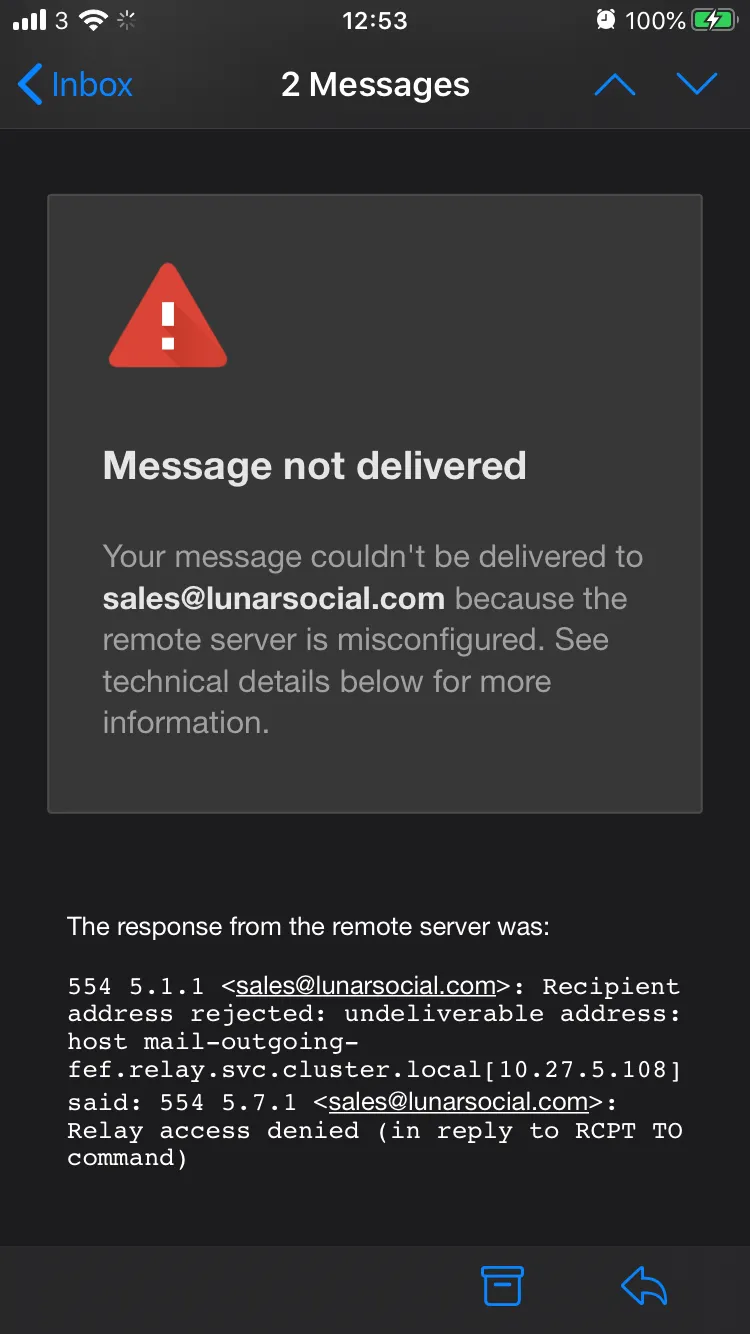
Task: Open second sales@lunarsocial.com link after 5.7.1
Action: pyautogui.click(x=458, y=1102)
